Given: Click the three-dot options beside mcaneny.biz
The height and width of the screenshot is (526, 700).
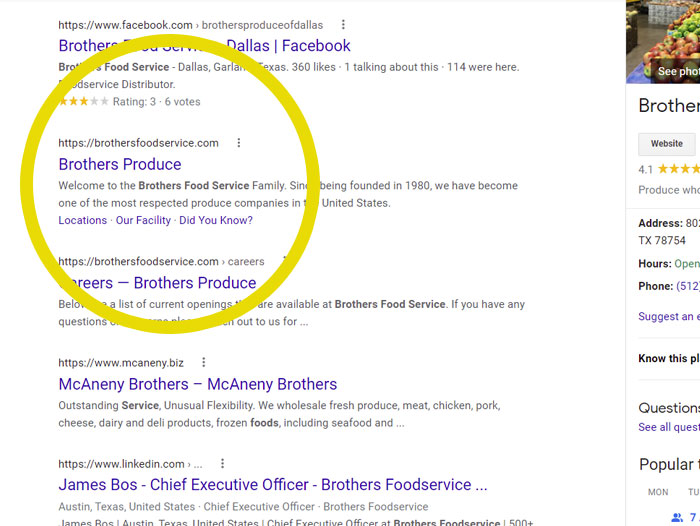Looking at the screenshot, I should click(x=204, y=363).
